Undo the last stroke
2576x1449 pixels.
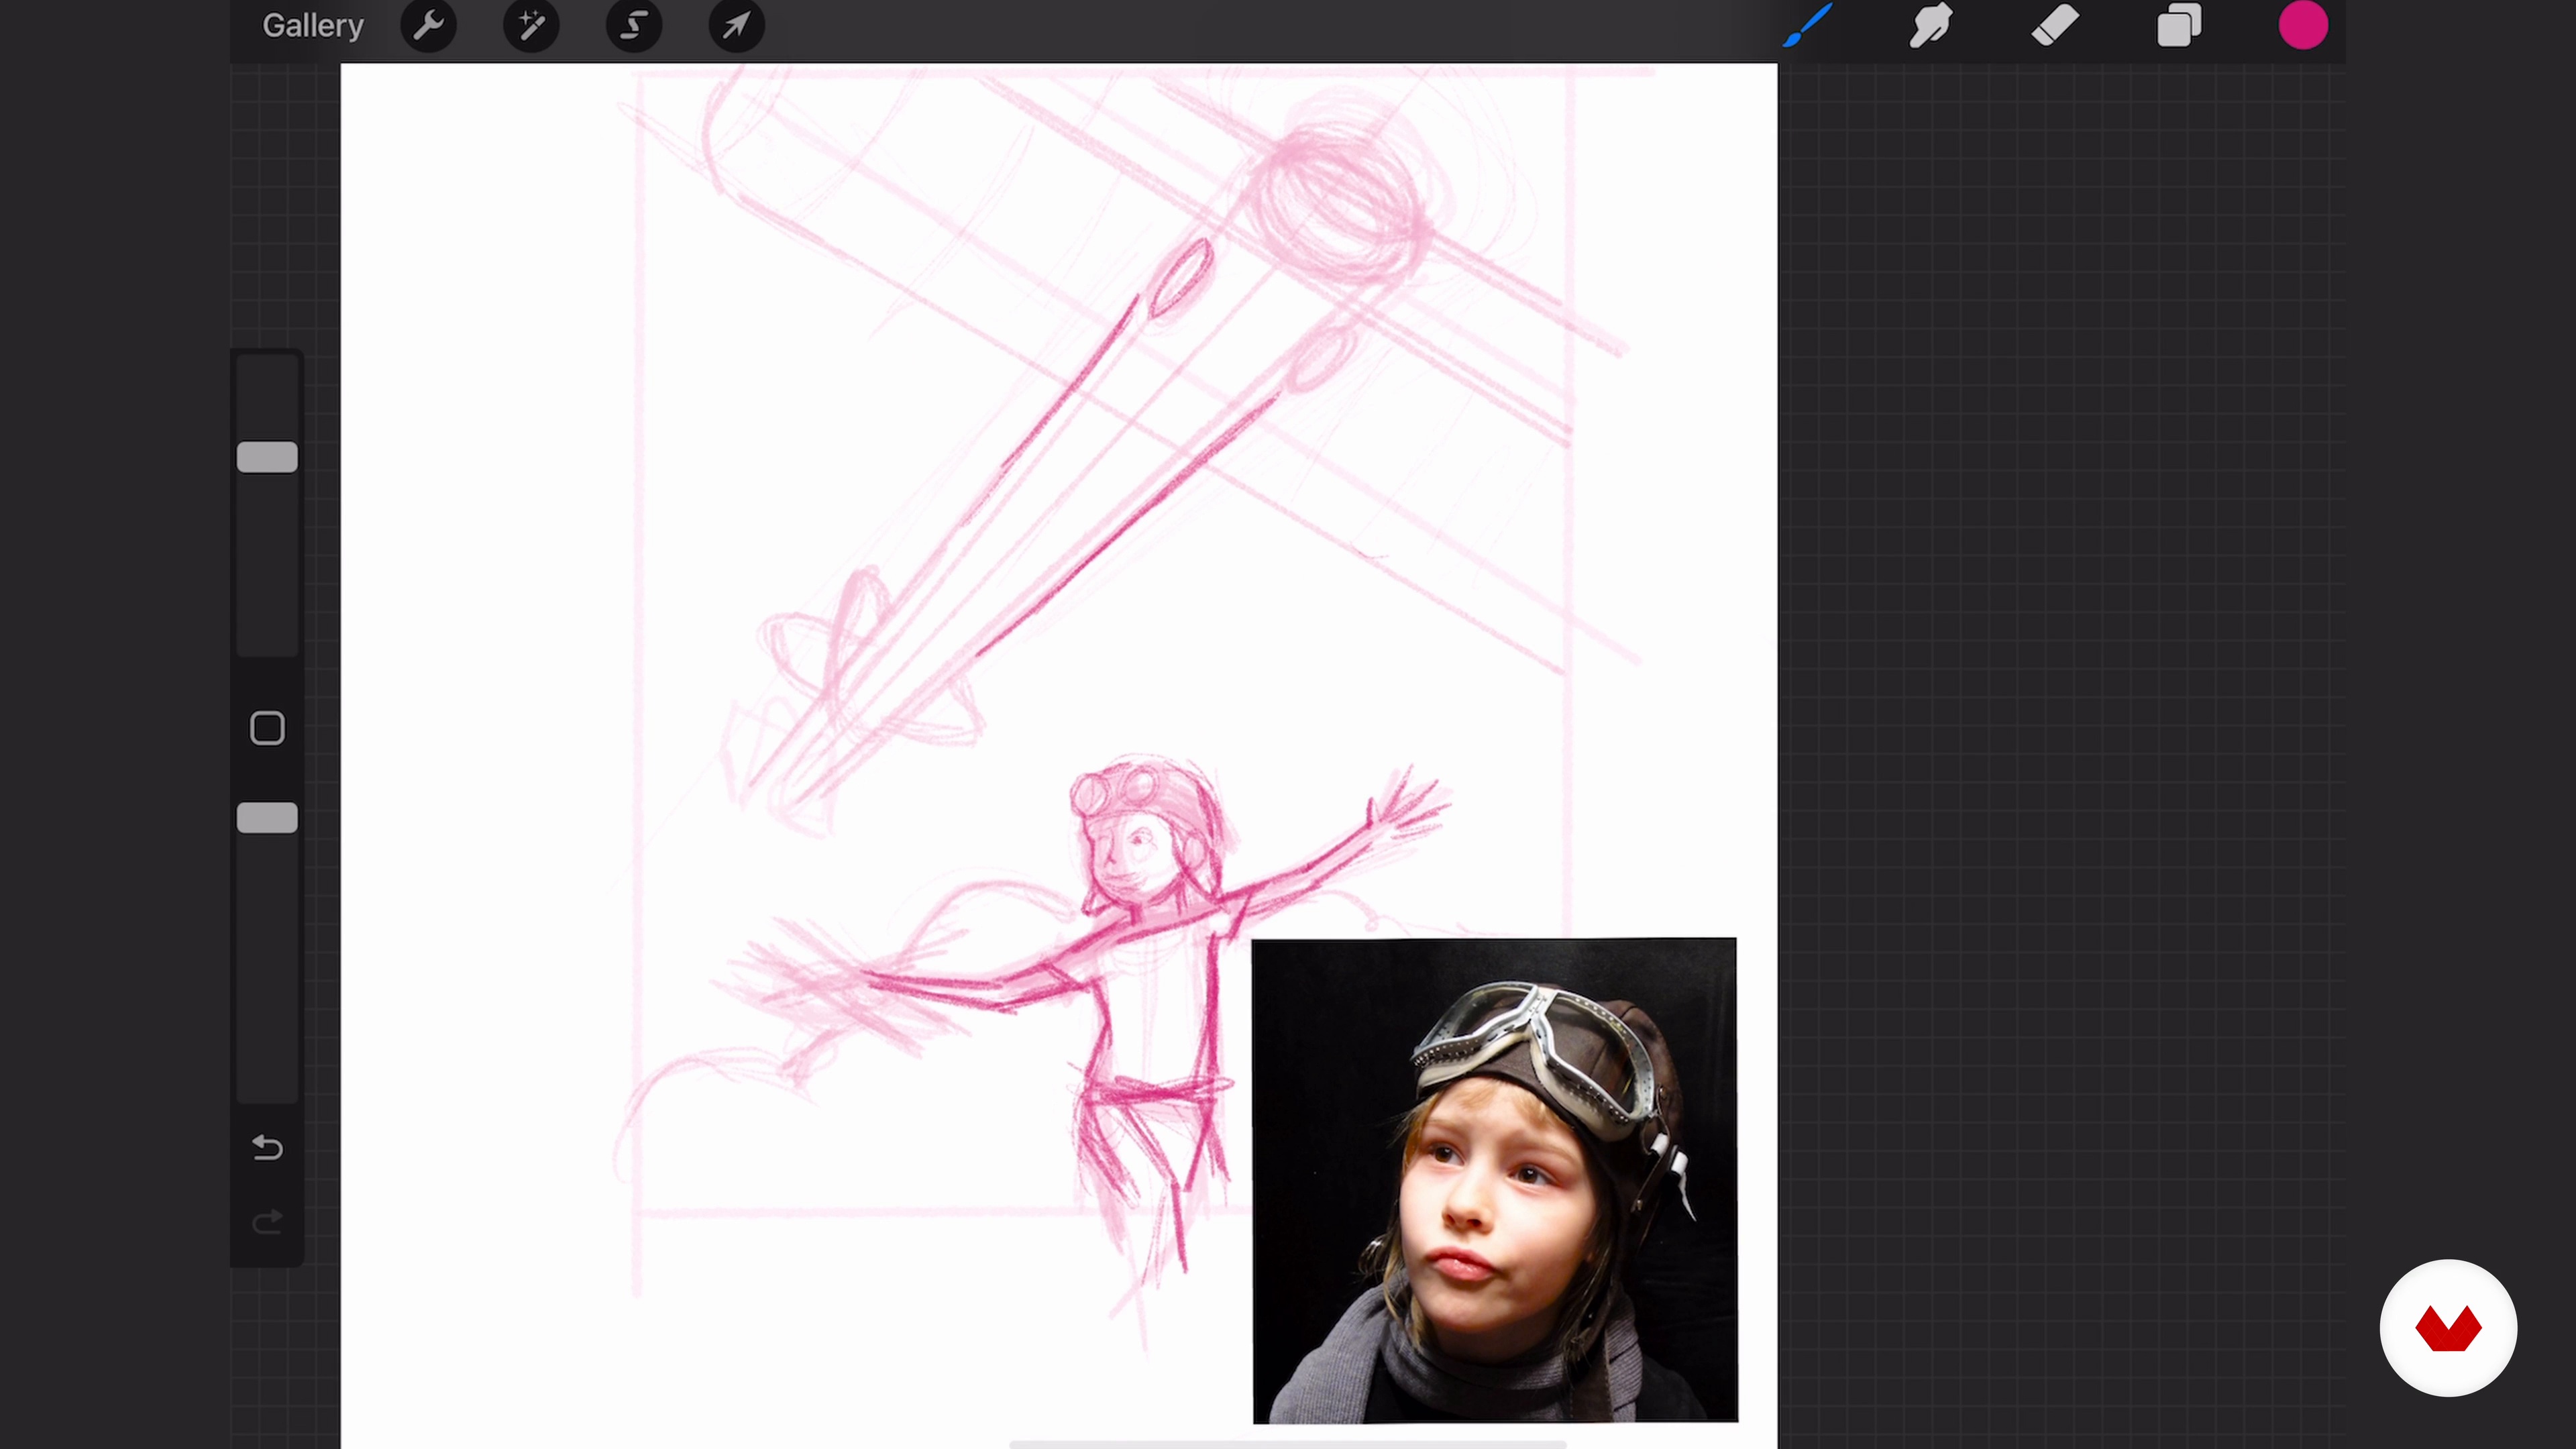click(267, 1148)
